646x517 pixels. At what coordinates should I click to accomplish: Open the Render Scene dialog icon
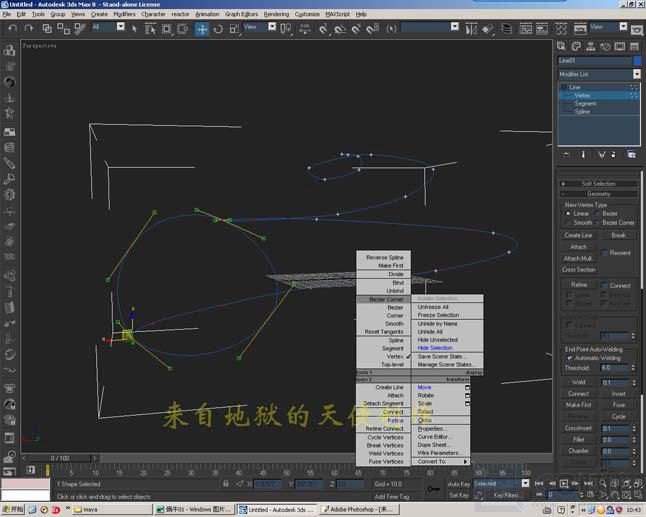[580, 29]
